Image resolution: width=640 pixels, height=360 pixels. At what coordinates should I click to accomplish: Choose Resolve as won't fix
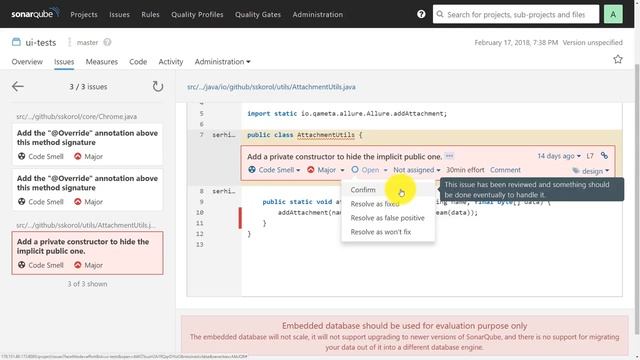[388, 231]
